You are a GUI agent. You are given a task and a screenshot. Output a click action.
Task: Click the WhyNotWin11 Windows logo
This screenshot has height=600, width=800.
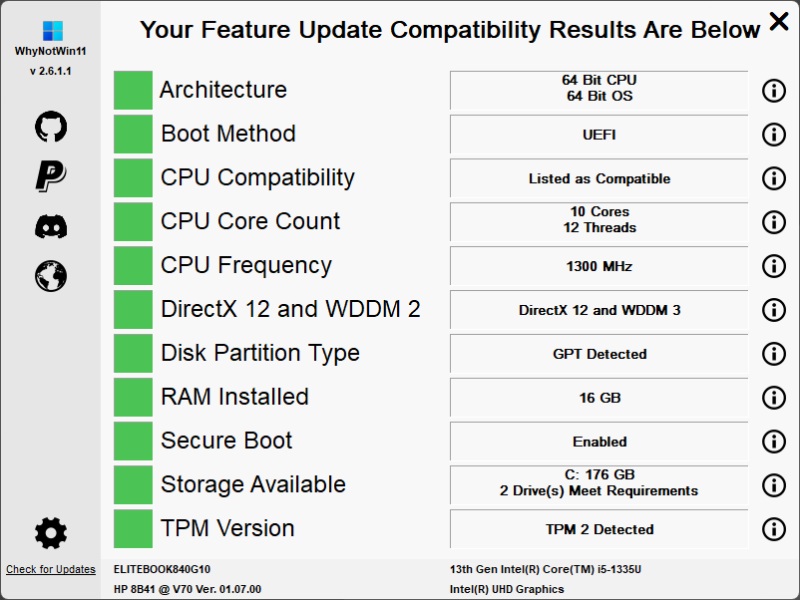(50, 31)
